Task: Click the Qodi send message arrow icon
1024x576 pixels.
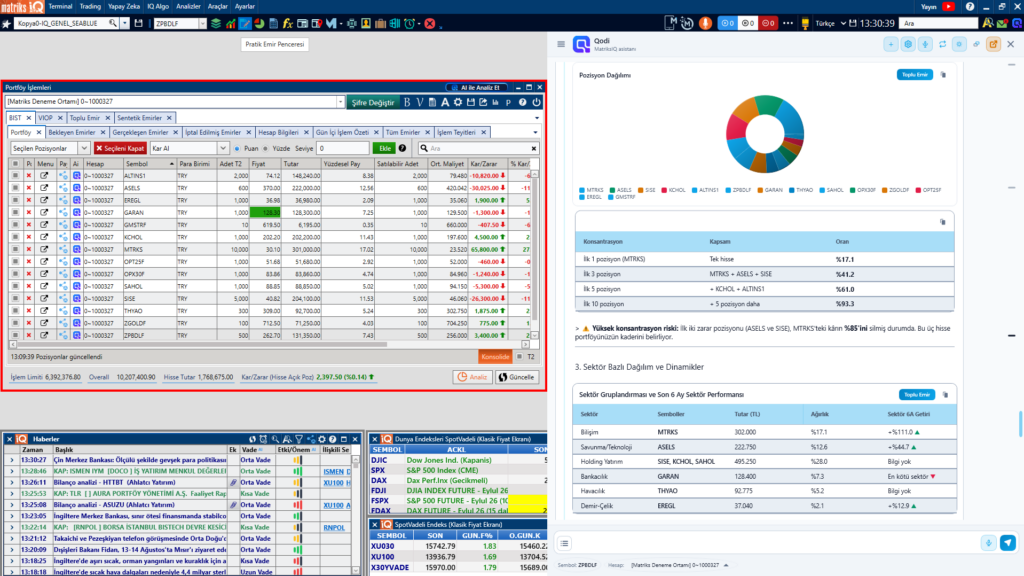Action: click(x=1008, y=543)
